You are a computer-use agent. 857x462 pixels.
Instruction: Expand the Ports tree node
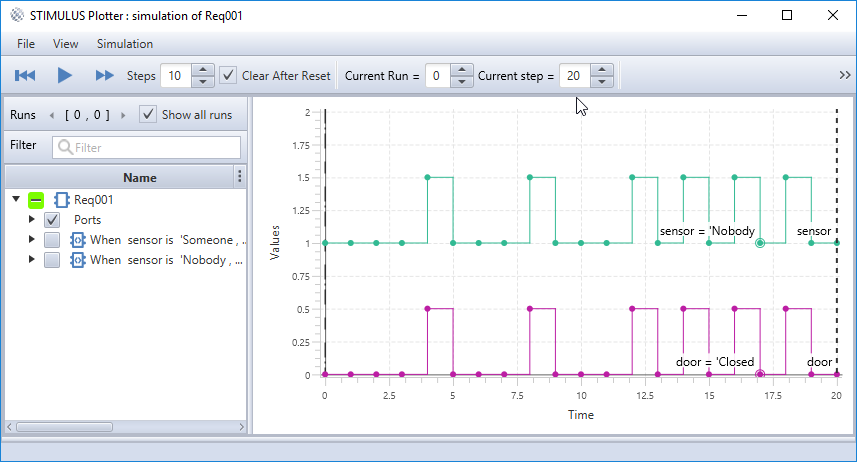(32, 219)
